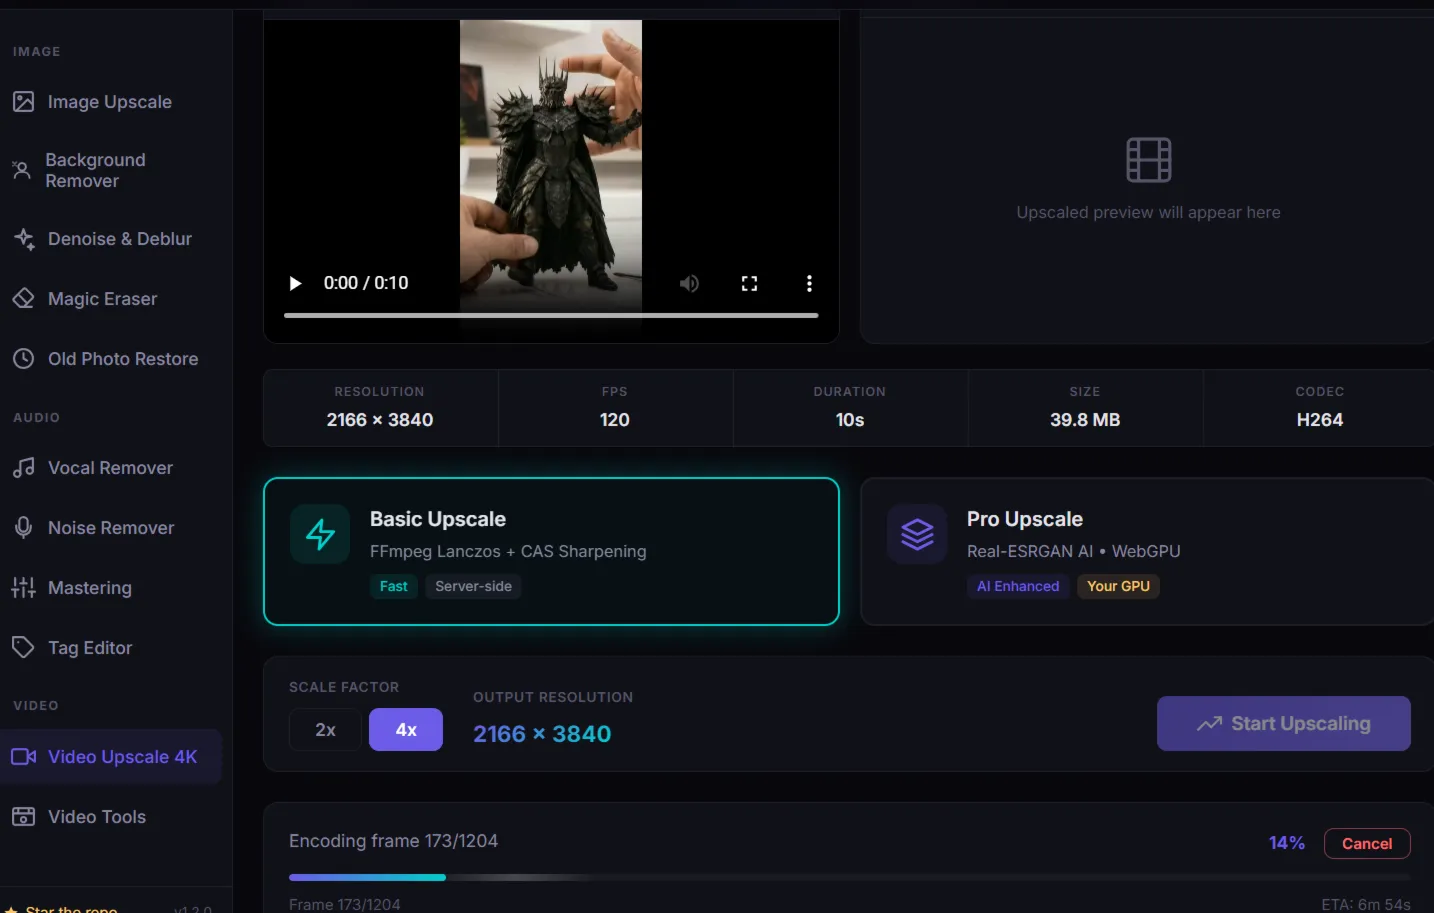This screenshot has width=1434, height=913.
Task: Click 'Upscaled preview will appear here' text
Action: (x=1148, y=212)
